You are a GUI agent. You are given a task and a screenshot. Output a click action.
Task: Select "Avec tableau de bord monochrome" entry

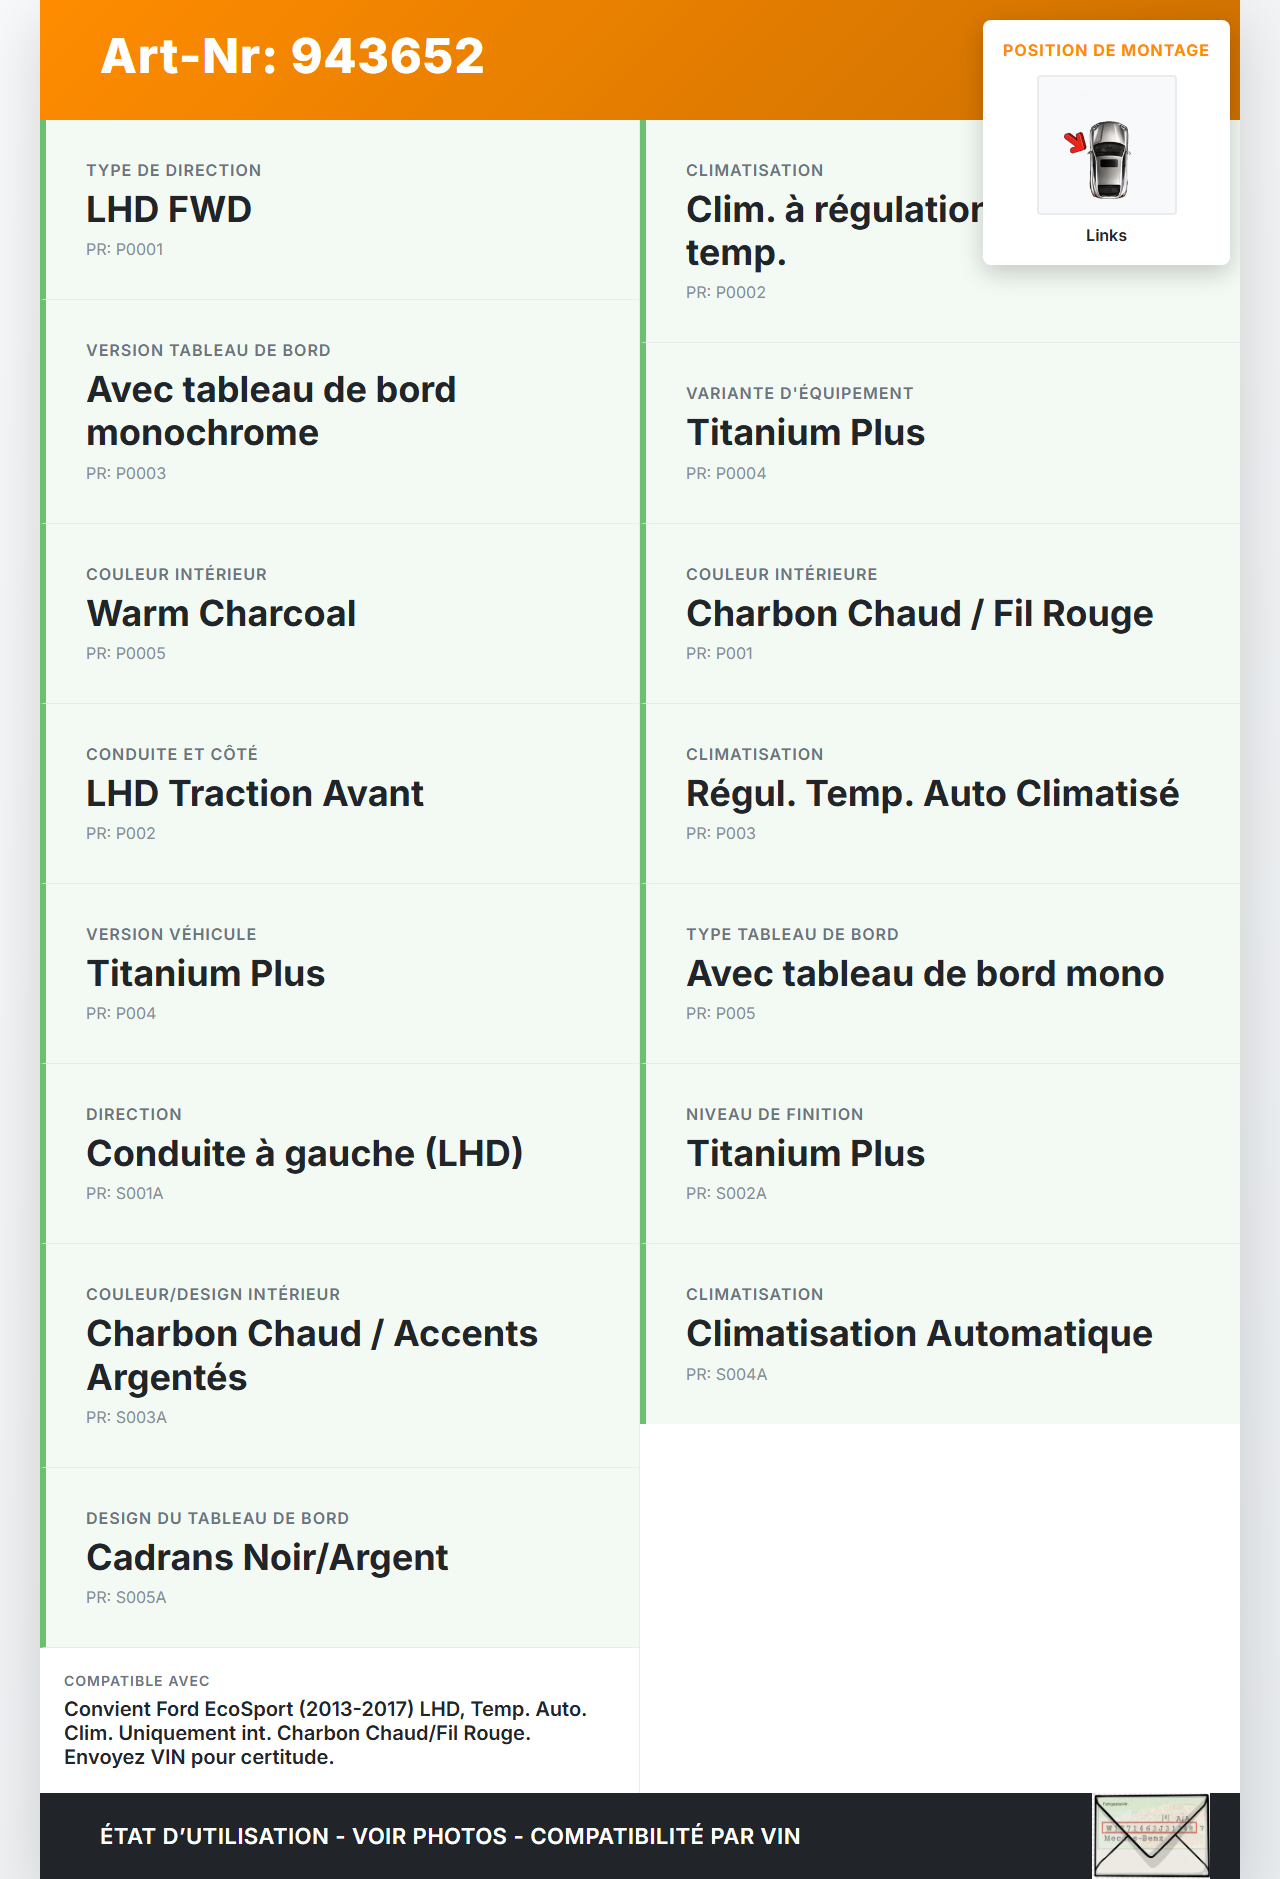271,411
